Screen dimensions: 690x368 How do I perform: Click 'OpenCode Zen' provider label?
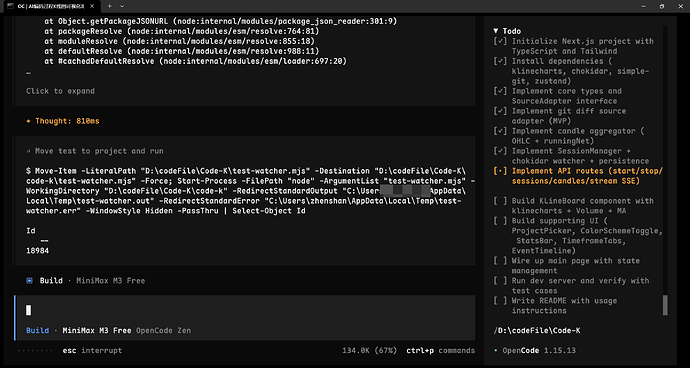tap(164, 330)
